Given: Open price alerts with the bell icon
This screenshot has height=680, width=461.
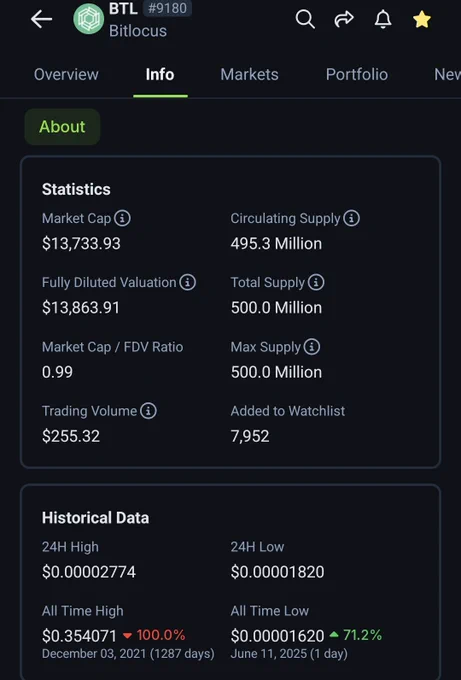Looking at the screenshot, I should click(x=383, y=20).
